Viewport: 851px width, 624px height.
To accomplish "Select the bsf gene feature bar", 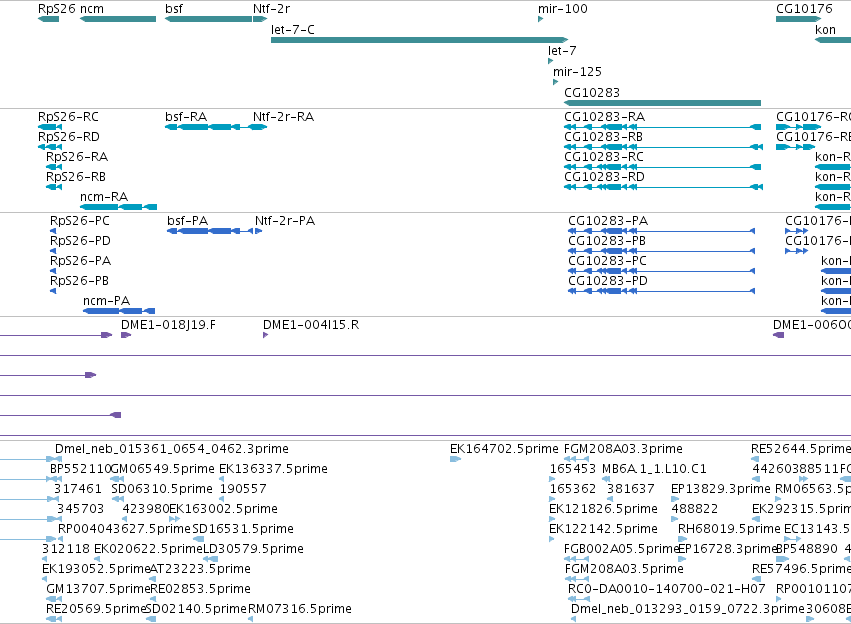I will (208, 19).
